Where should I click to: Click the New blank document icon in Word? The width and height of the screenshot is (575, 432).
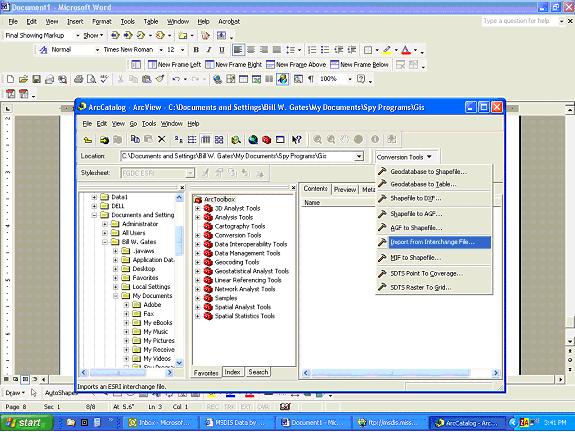tap(10, 79)
